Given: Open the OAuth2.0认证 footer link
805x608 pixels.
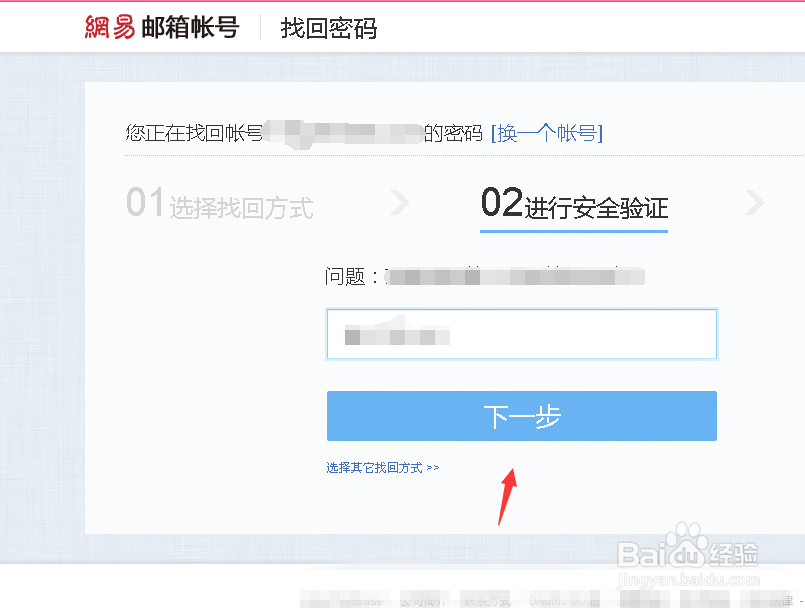Looking at the screenshot, I should point(564,600).
